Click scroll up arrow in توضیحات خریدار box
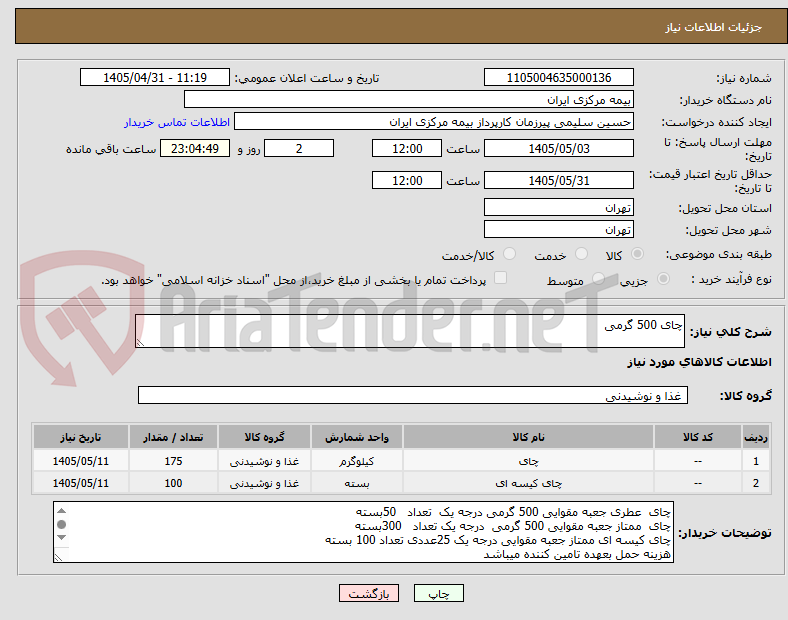The height and width of the screenshot is (620, 788). pyautogui.click(x=61, y=511)
